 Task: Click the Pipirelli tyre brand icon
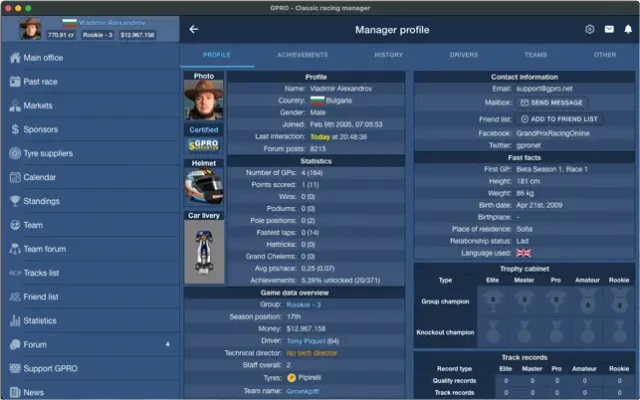tap(291, 378)
